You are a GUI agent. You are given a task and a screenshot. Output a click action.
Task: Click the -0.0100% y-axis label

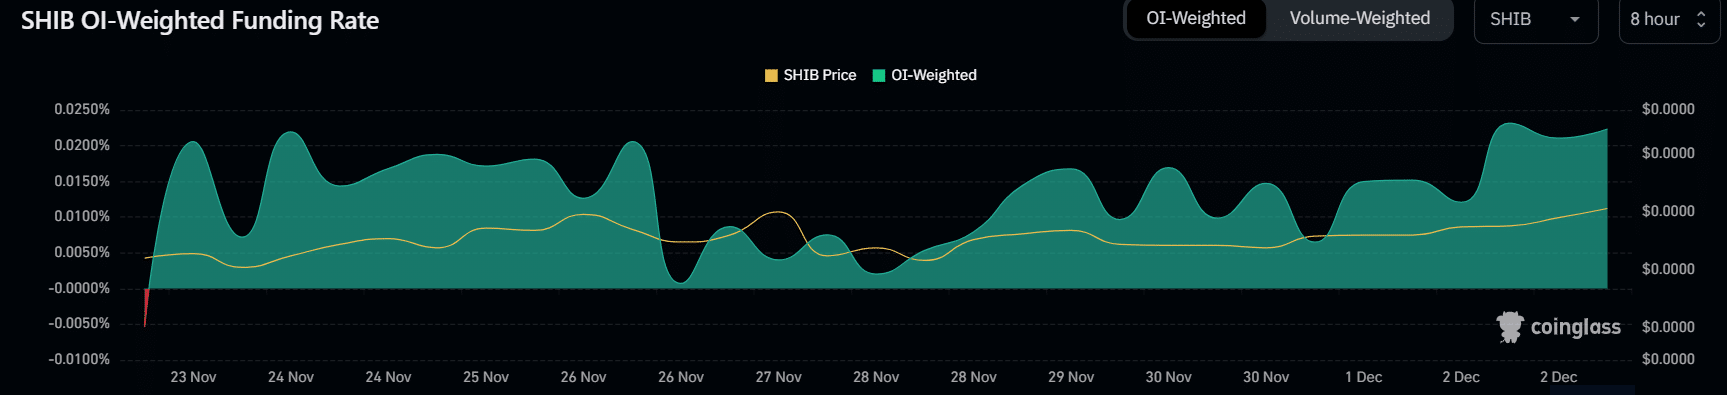click(x=79, y=359)
